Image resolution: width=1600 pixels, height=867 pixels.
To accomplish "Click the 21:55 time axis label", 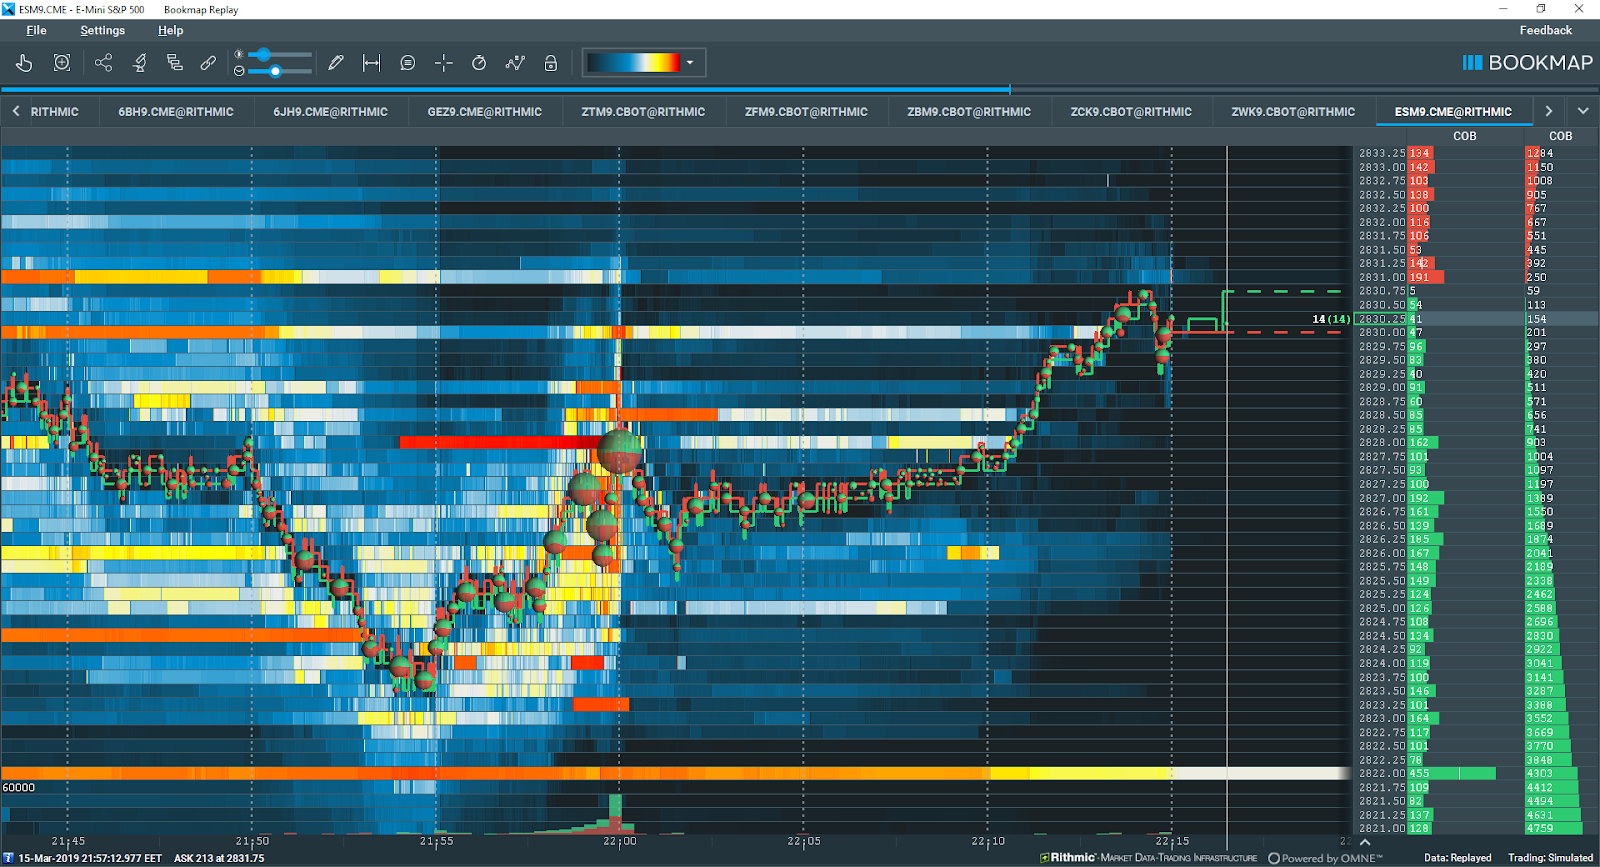I will [436, 842].
